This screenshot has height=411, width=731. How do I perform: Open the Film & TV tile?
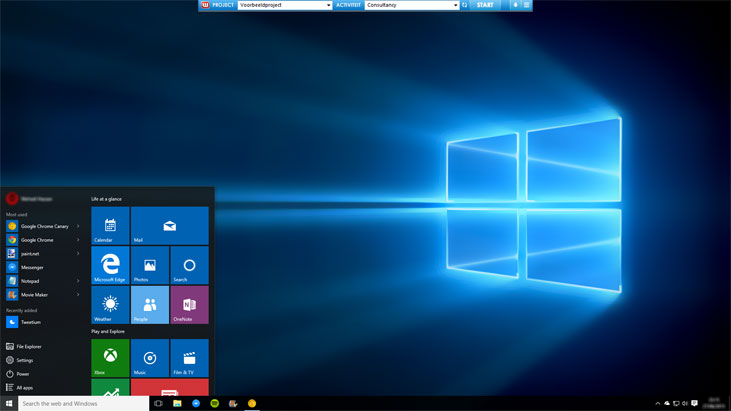[x=189, y=358]
